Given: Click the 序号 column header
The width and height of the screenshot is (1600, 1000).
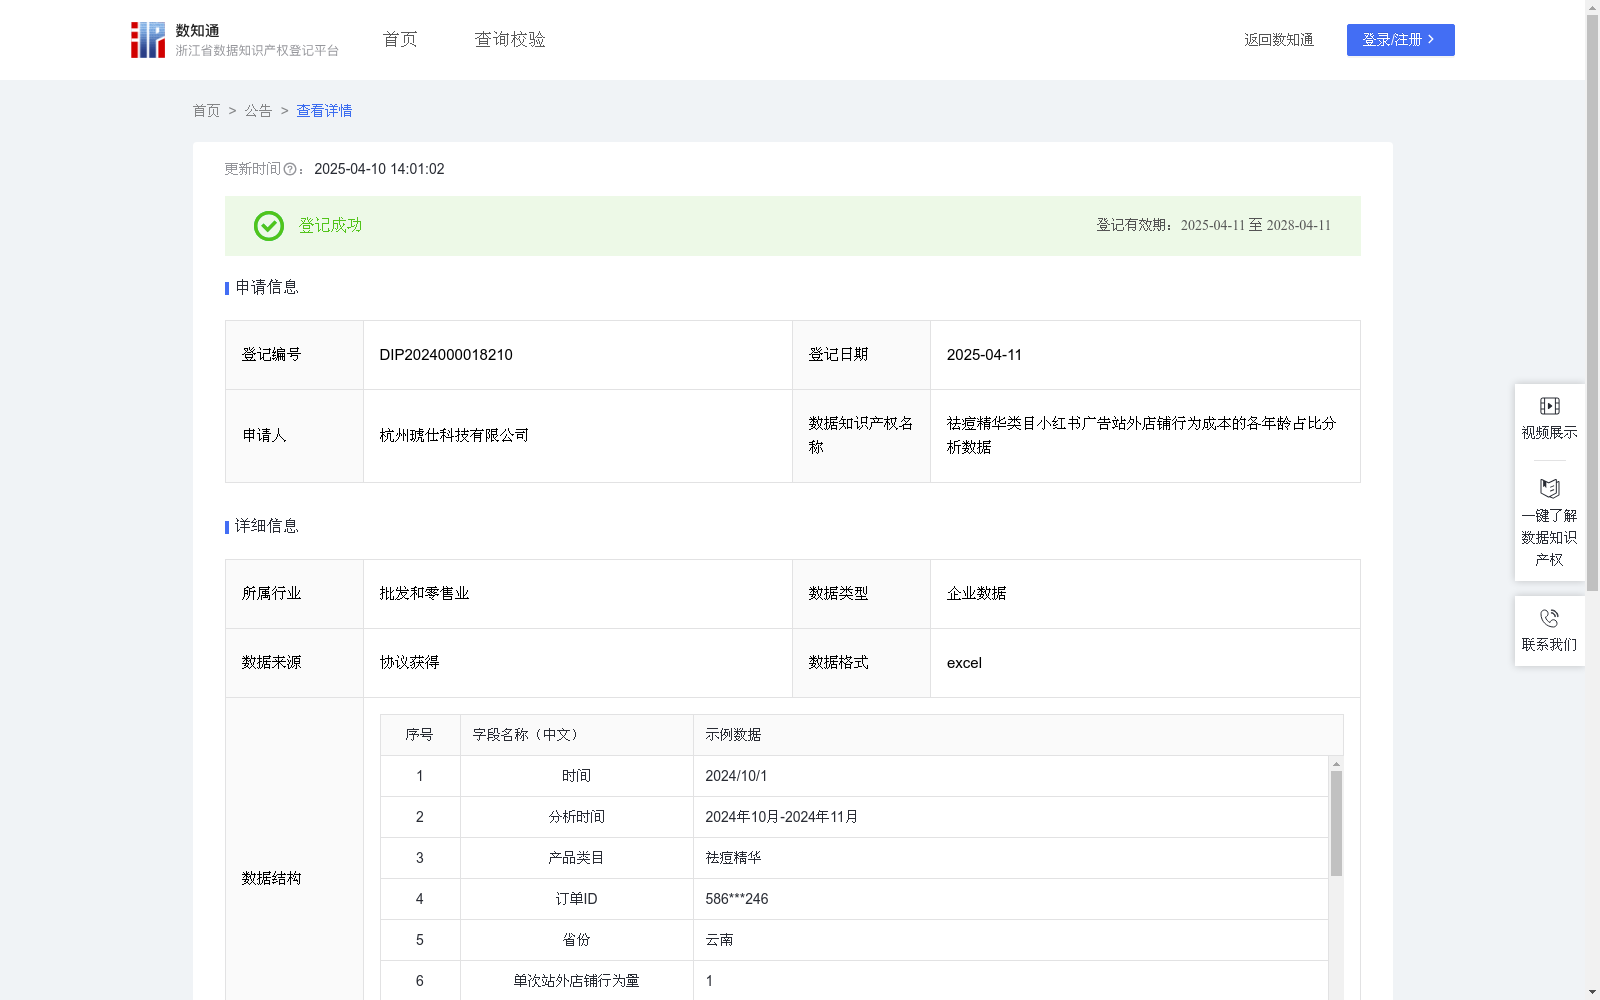Looking at the screenshot, I should point(419,735).
